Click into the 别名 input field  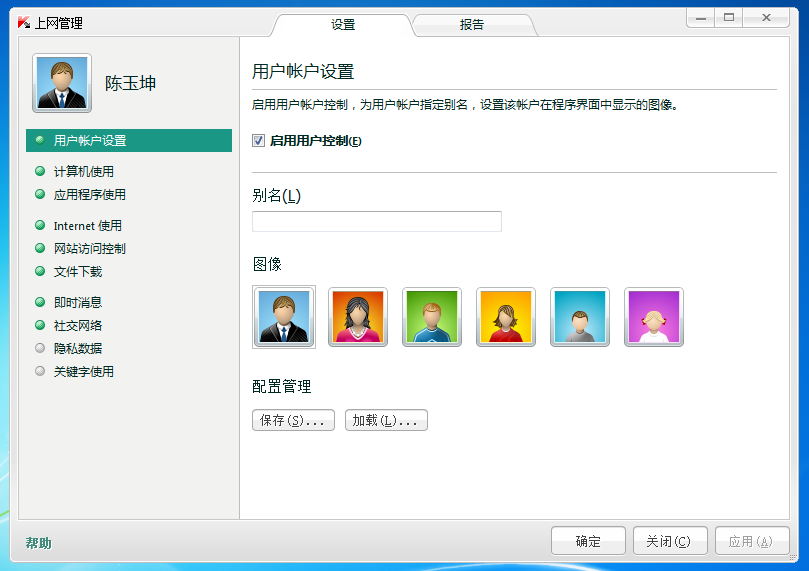click(376, 222)
